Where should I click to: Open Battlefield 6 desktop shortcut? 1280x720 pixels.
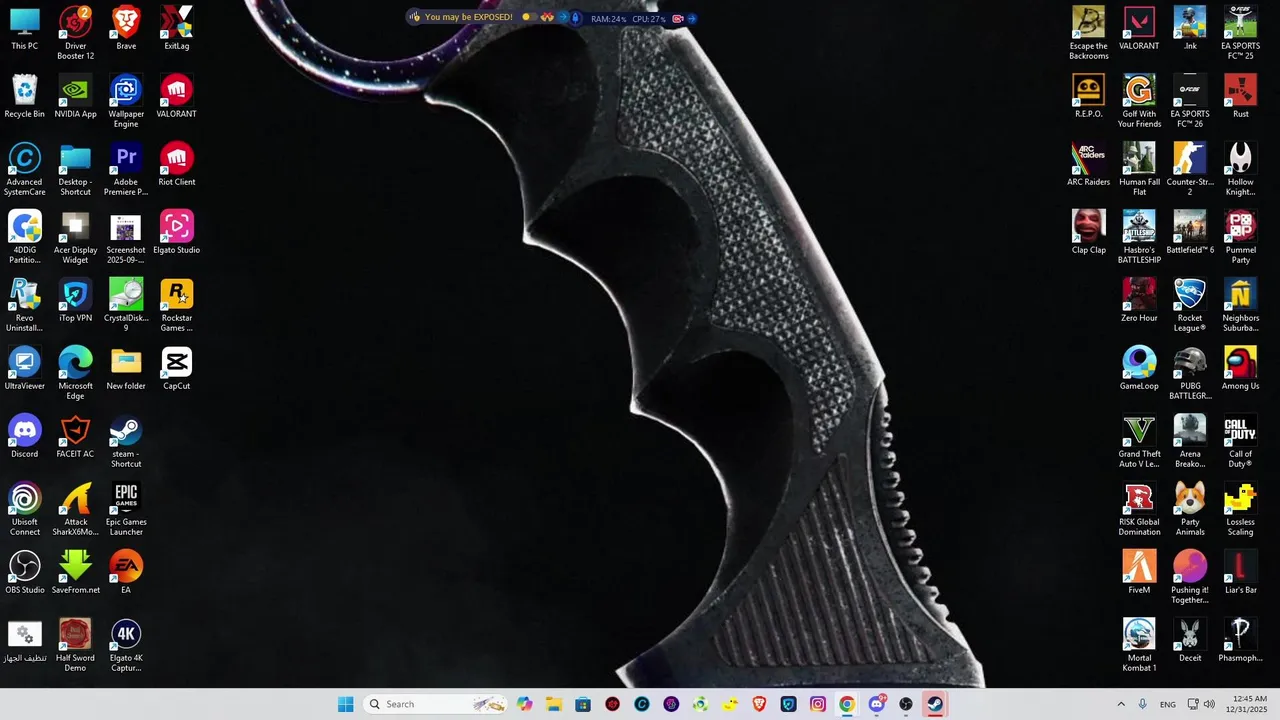[x=1190, y=233]
